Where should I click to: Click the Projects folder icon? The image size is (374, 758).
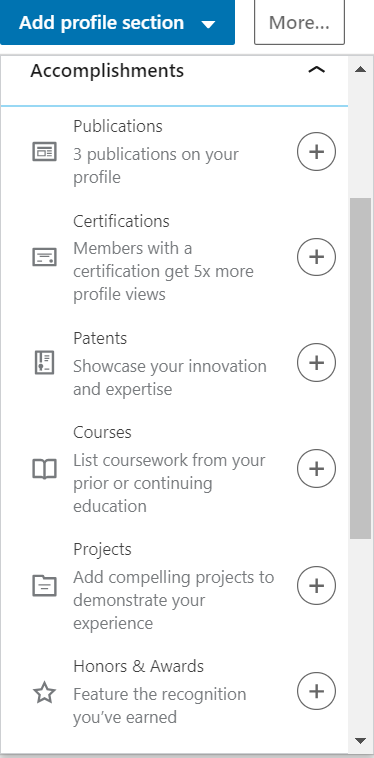click(x=44, y=586)
